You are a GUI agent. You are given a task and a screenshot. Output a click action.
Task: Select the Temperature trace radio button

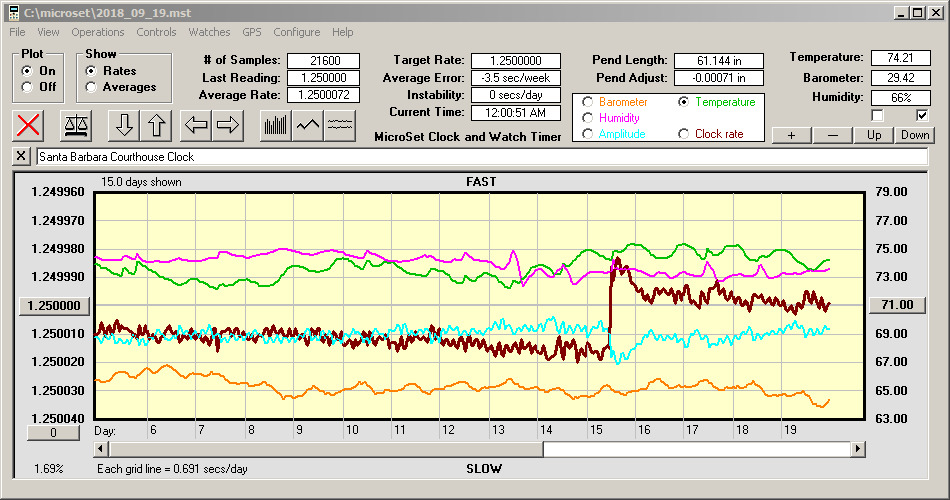coord(683,102)
